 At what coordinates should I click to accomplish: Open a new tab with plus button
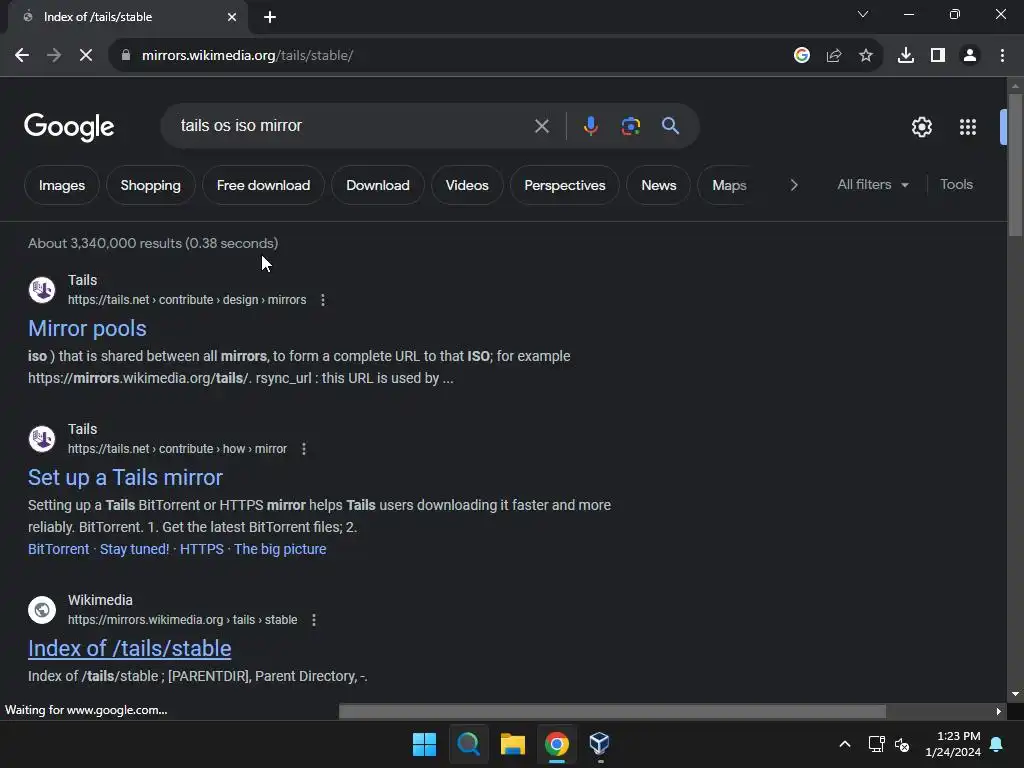(270, 17)
